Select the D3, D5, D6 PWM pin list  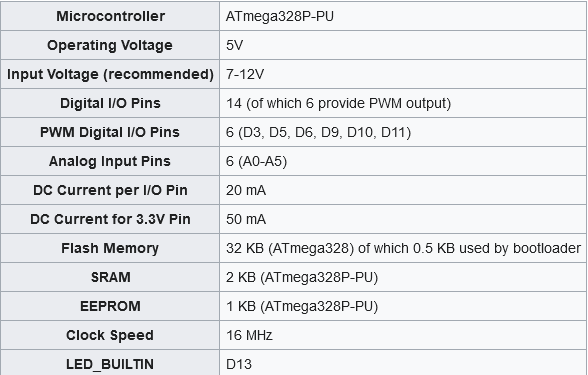click(318, 132)
